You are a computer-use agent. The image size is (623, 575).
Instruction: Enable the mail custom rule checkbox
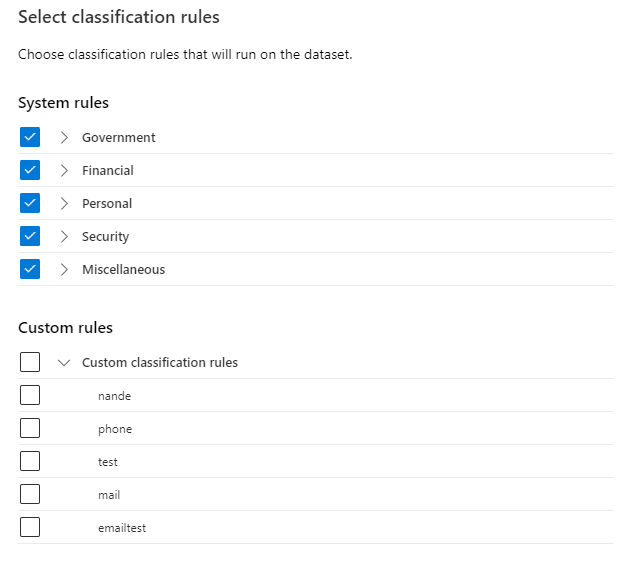(30, 494)
